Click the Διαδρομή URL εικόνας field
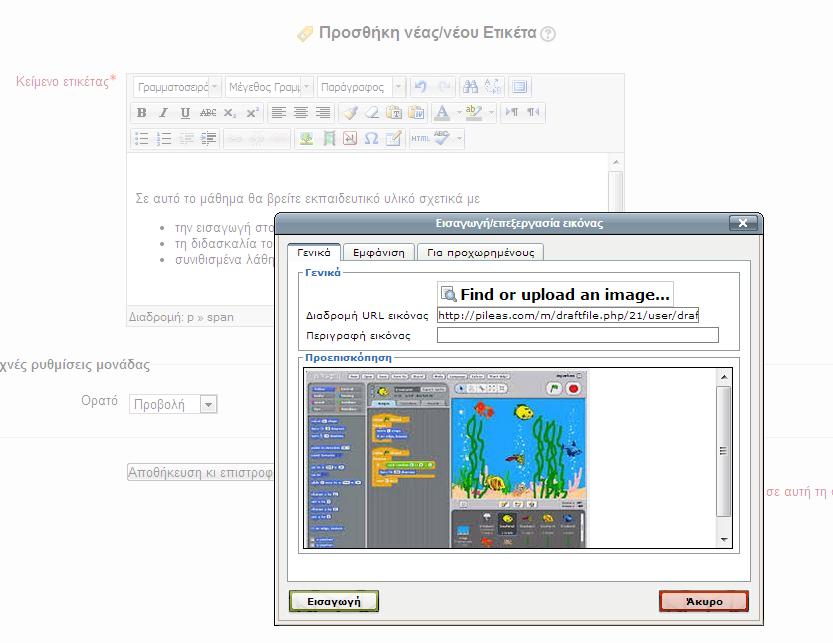The height and width of the screenshot is (643, 833). coord(567,315)
